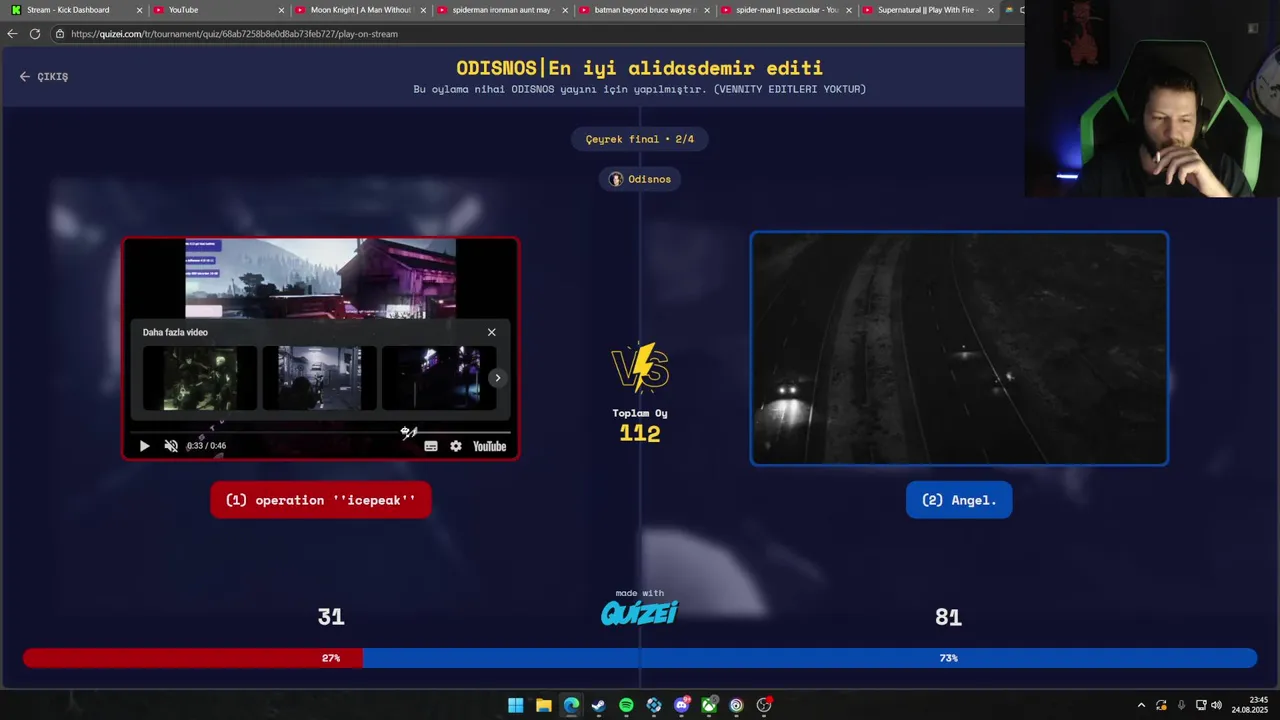Open the video on YouTube via logo
Image resolution: width=1280 pixels, height=720 pixels.
point(489,446)
